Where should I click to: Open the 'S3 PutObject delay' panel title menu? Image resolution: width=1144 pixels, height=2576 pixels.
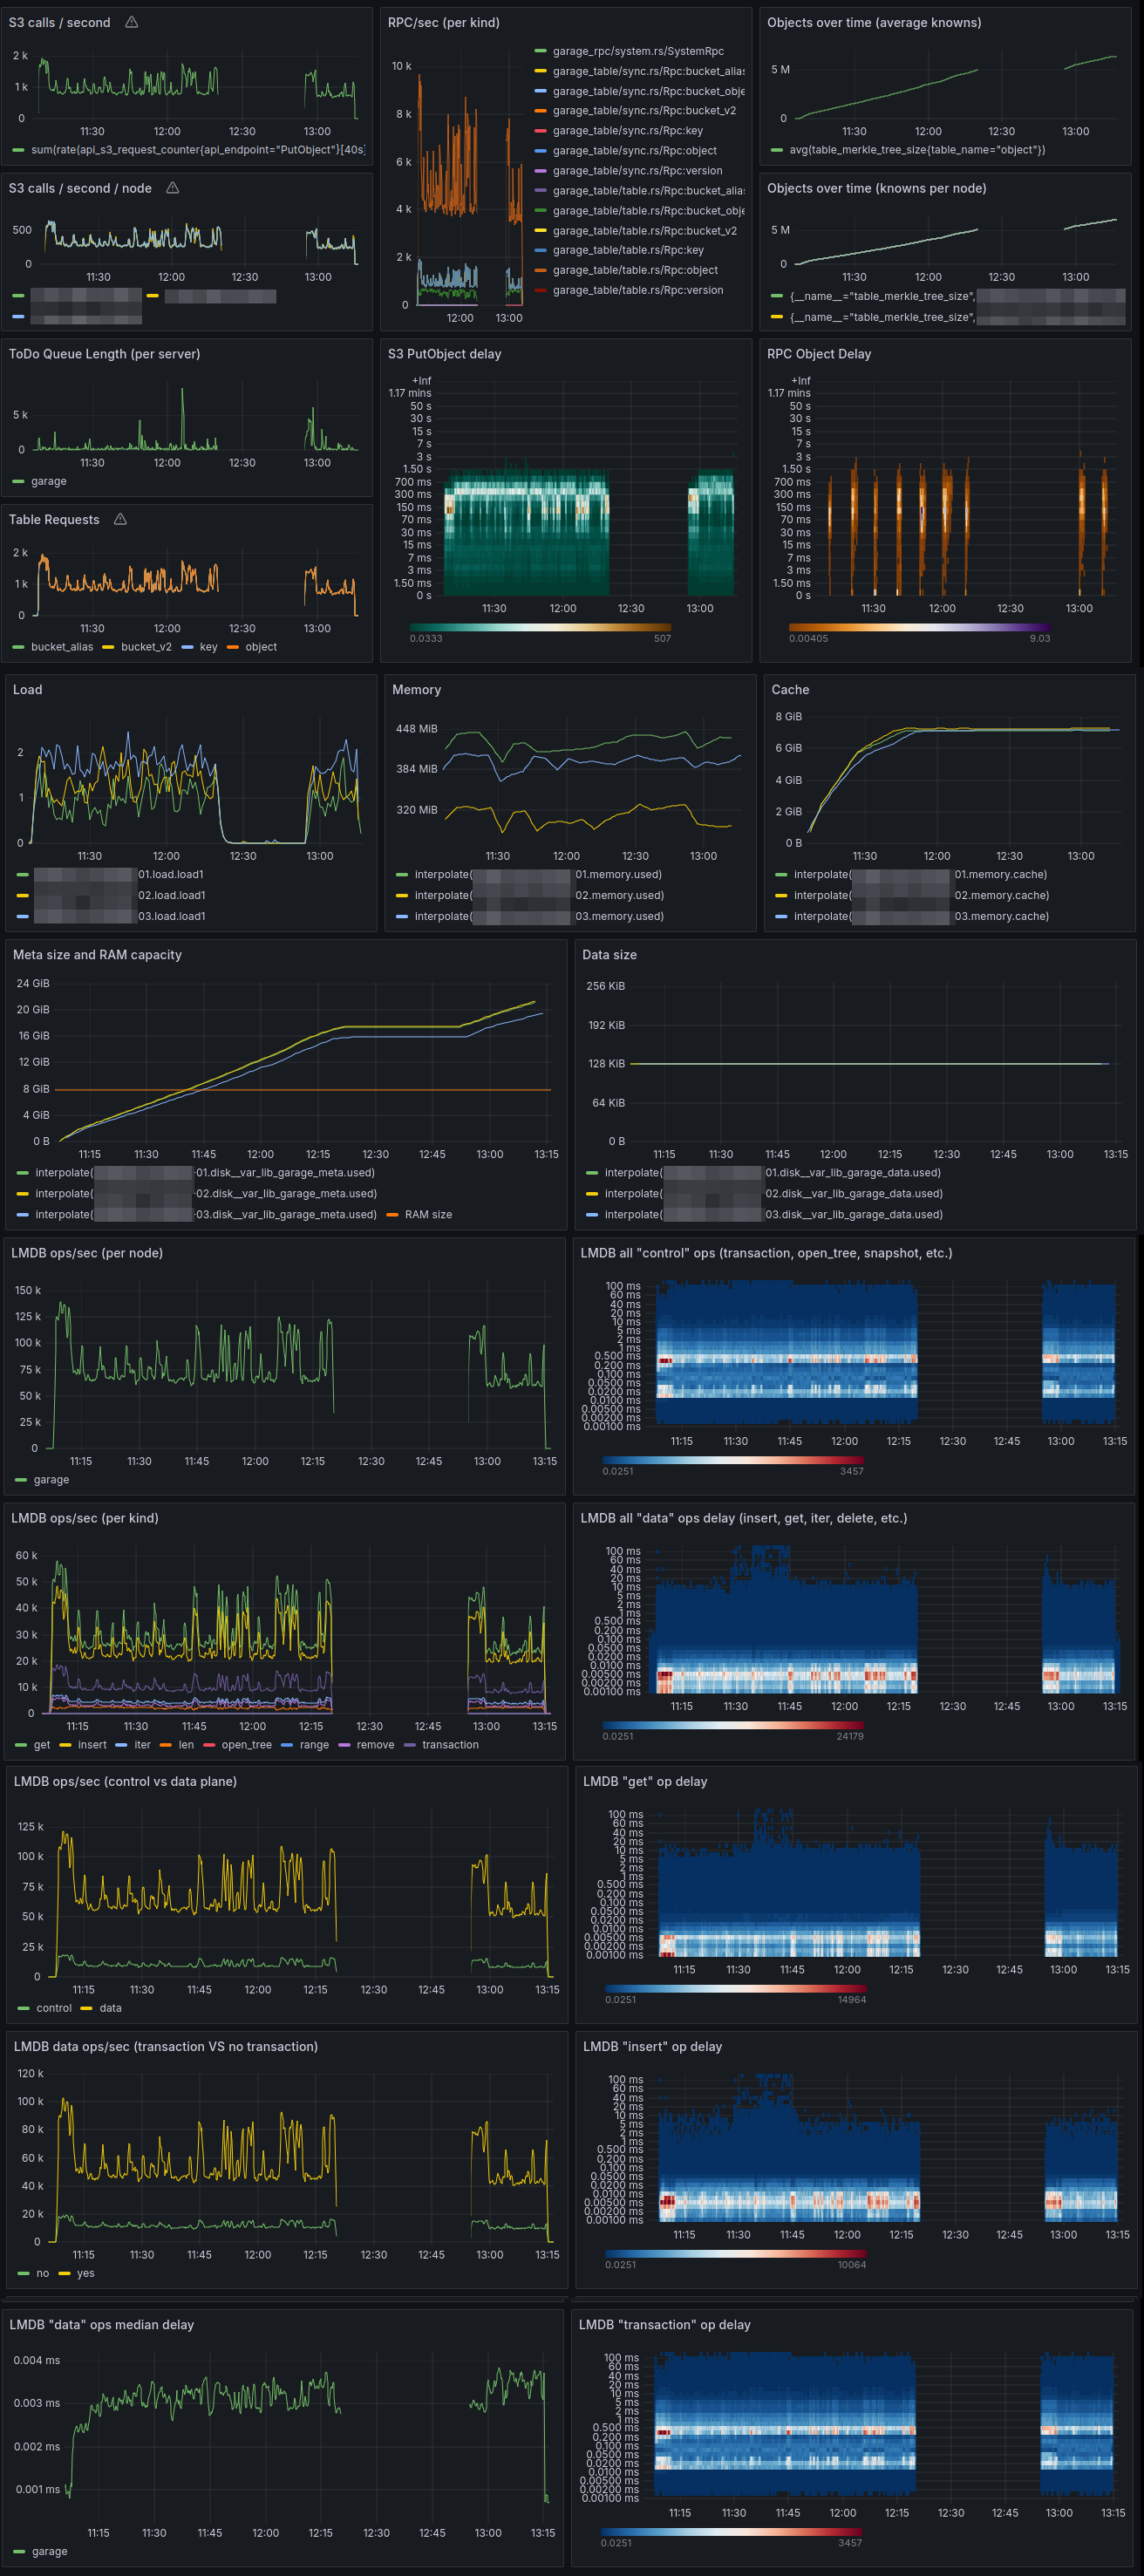[445, 354]
